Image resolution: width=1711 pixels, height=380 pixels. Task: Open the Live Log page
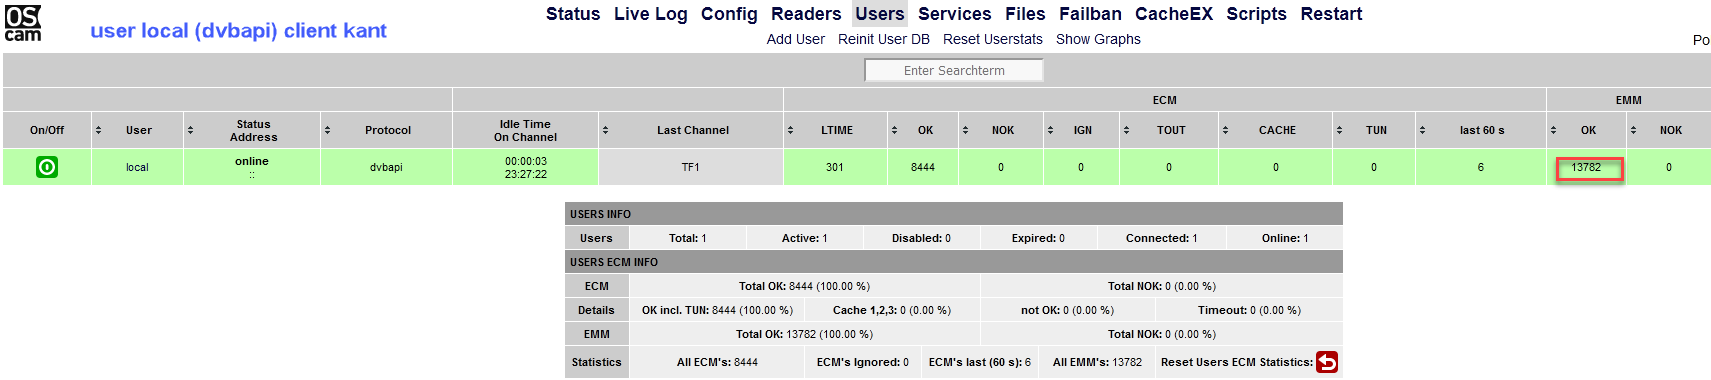pyautogui.click(x=651, y=14)
